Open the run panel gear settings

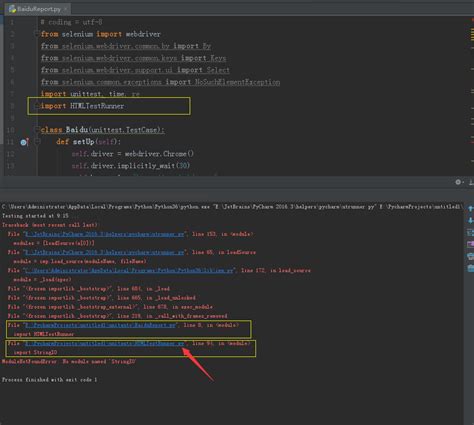coord(458,182)
